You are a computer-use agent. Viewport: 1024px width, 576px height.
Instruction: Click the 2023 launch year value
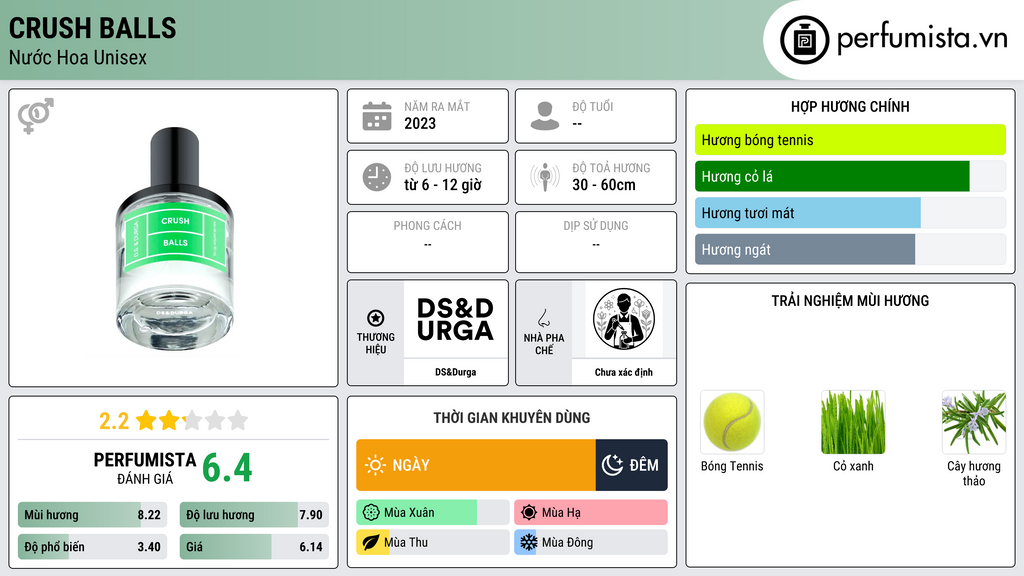coord(420,123)
